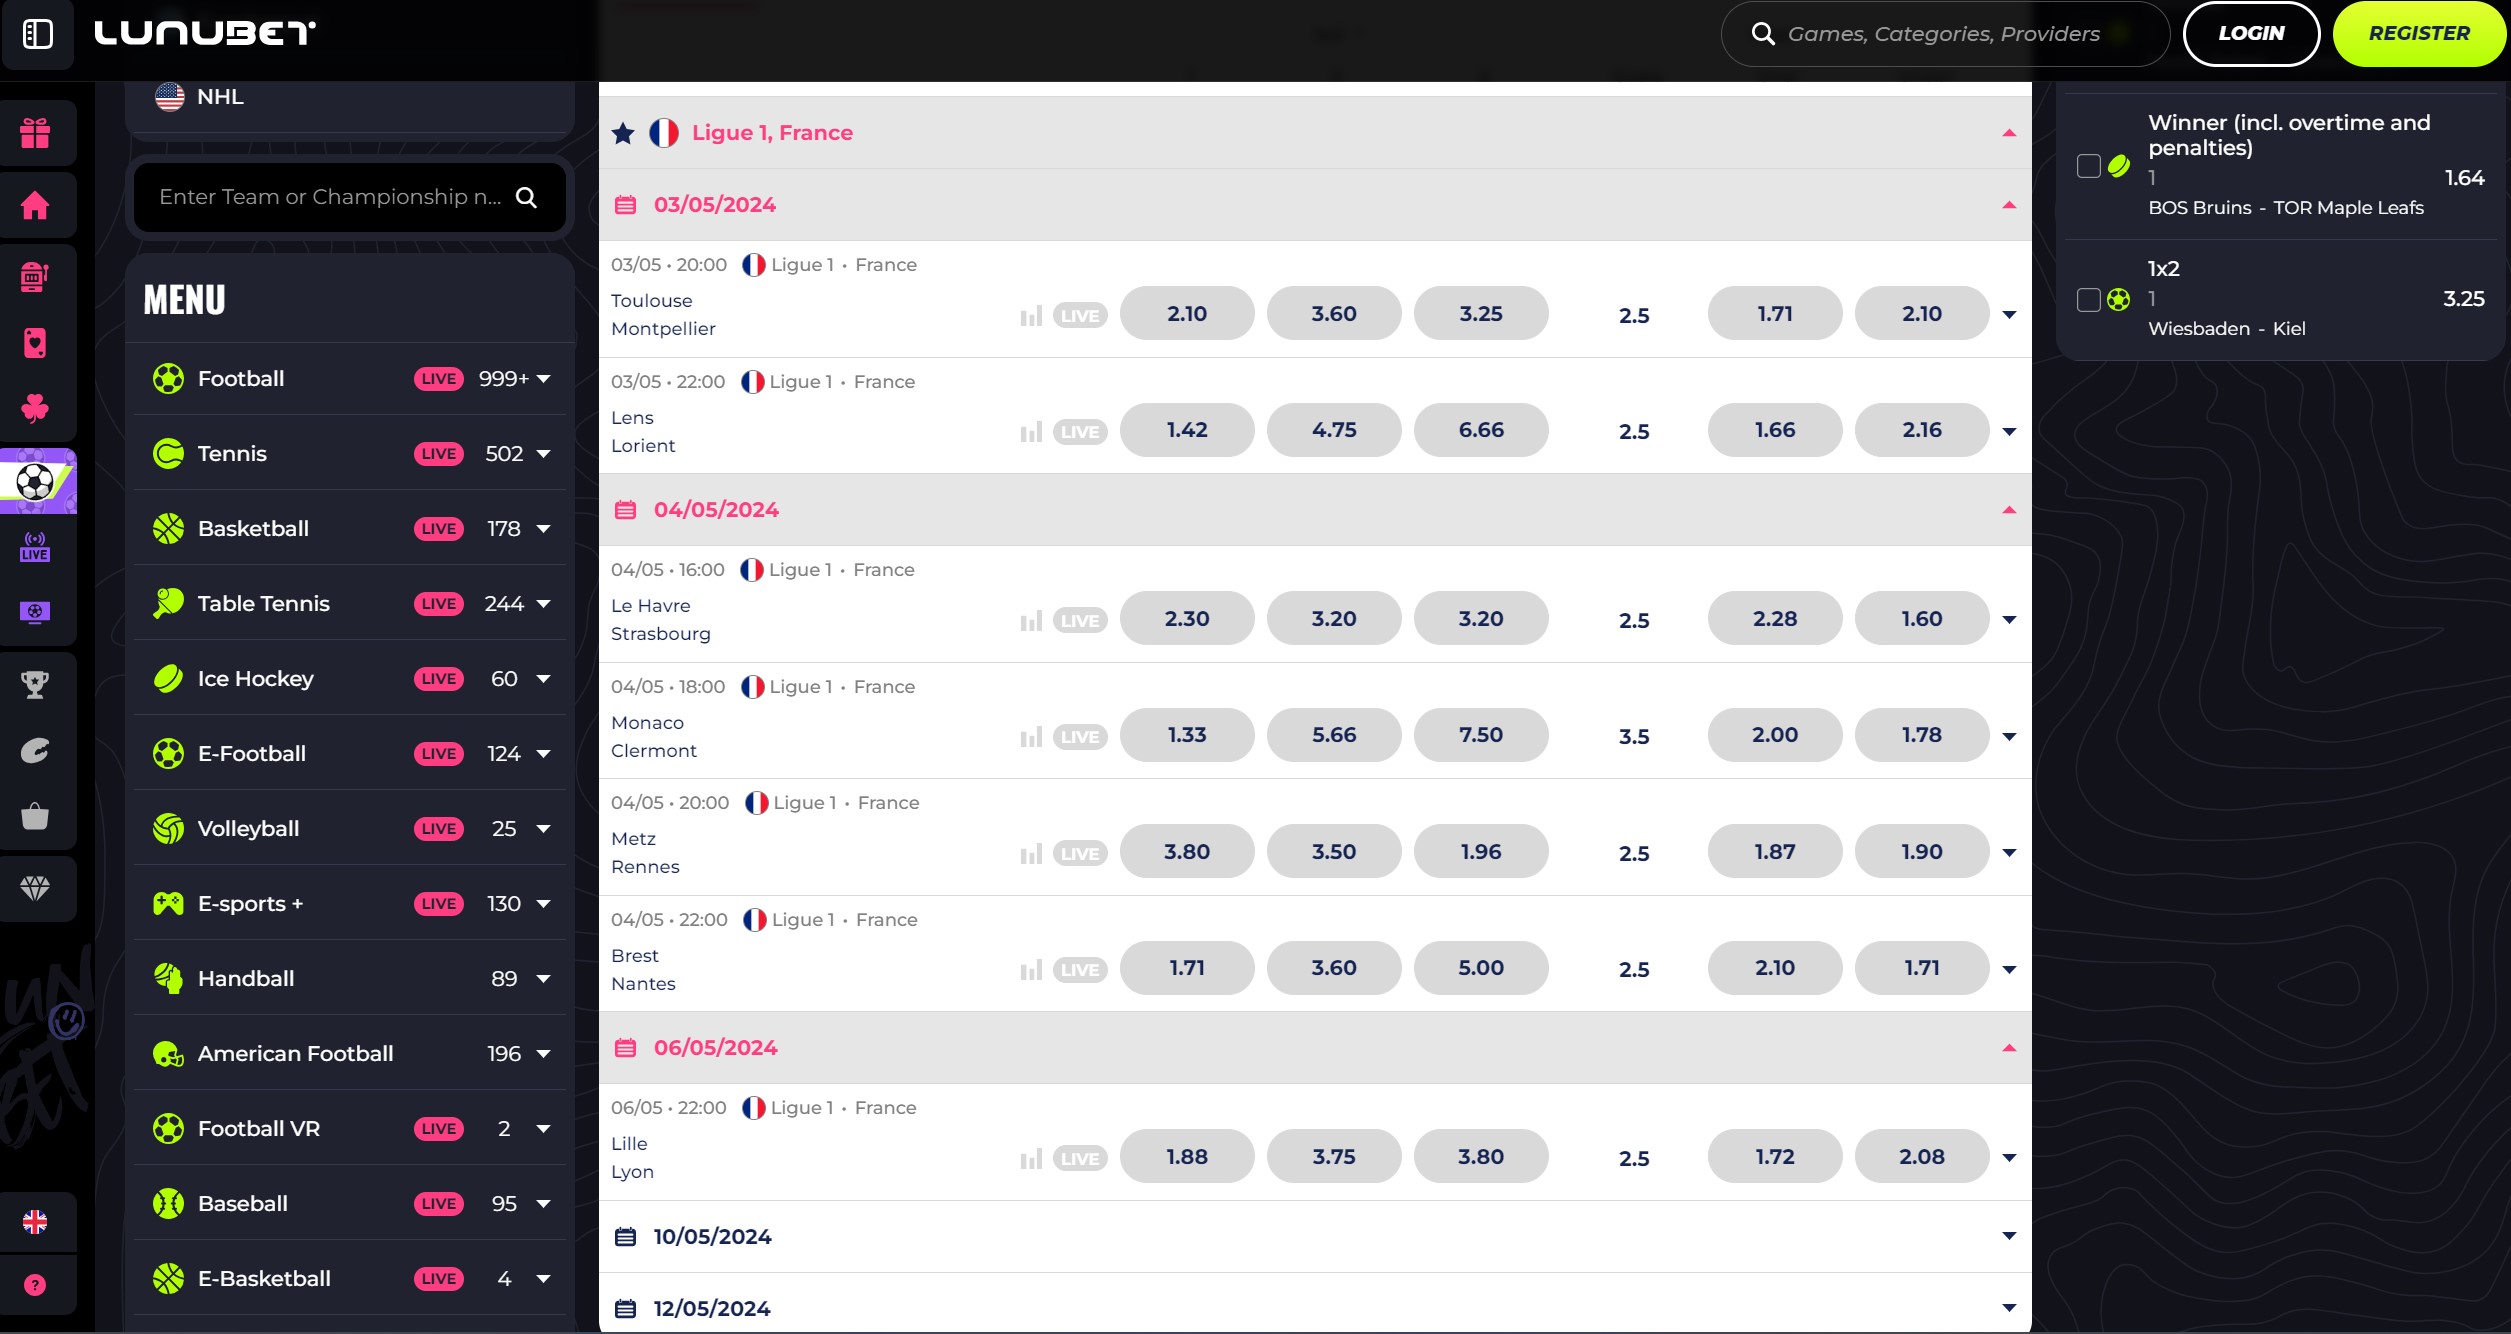Open the trophy tournaments icon
This screenshot has width=2511, height=1334.
pyautogui.click(x=35, y=684)
